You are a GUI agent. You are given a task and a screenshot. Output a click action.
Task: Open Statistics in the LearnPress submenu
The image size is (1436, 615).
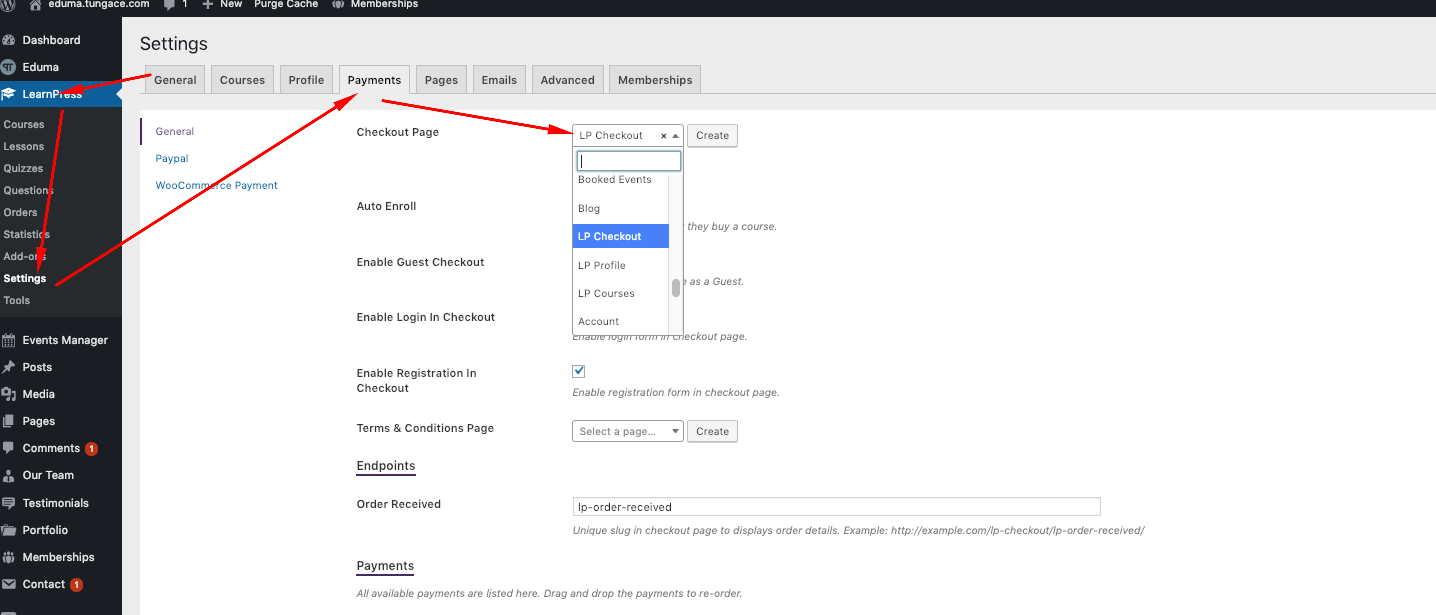coord(26,235)
